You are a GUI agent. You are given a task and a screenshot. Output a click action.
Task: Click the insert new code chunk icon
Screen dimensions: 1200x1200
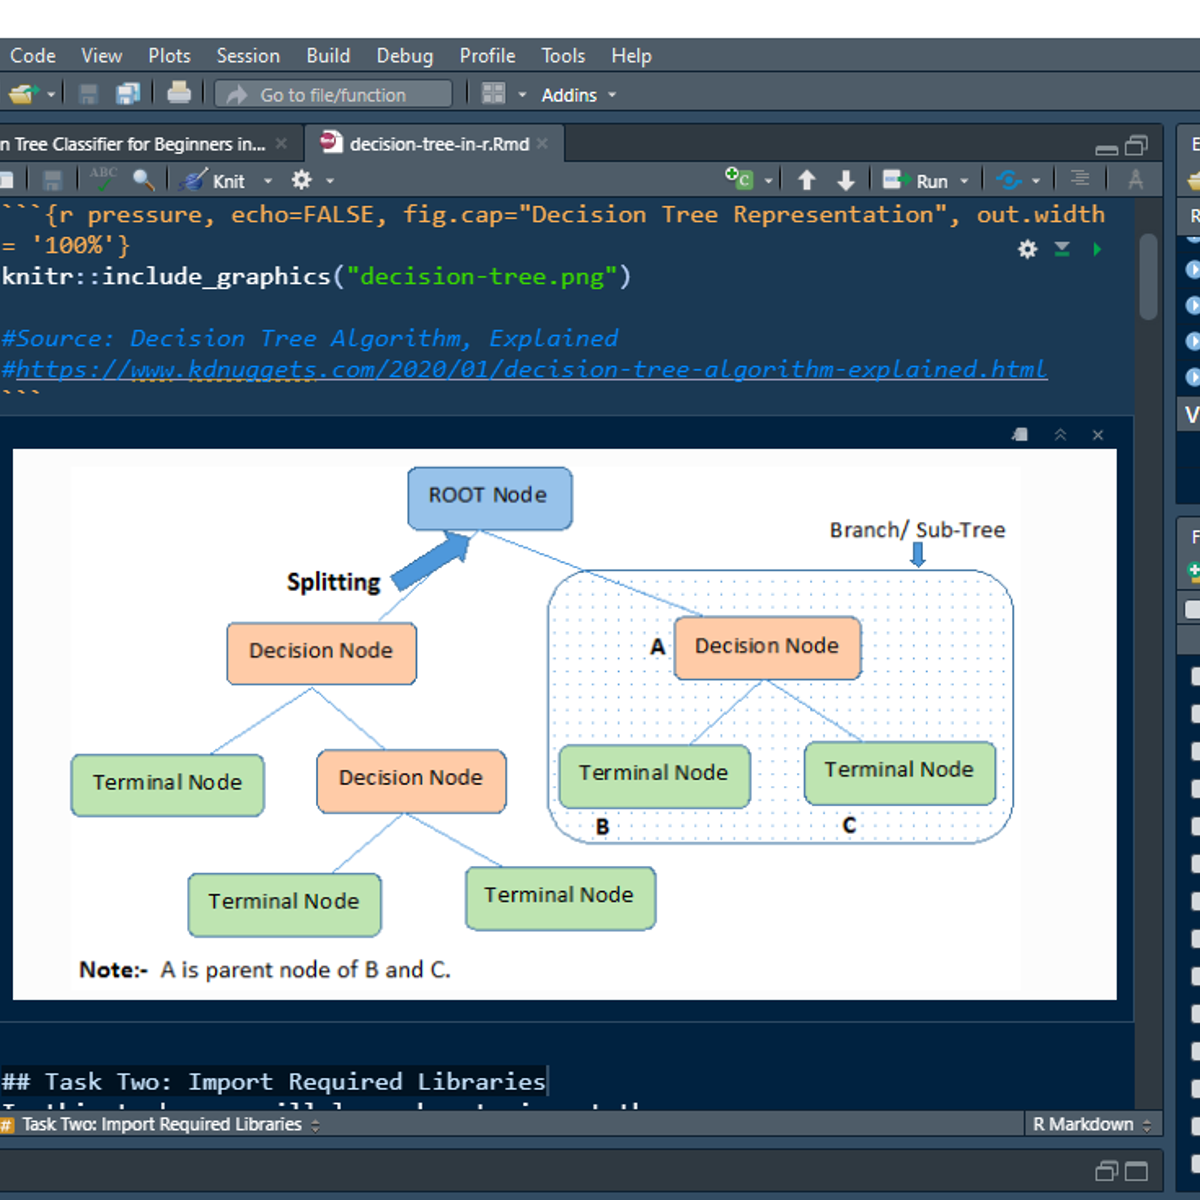click(x=739, y=180)
